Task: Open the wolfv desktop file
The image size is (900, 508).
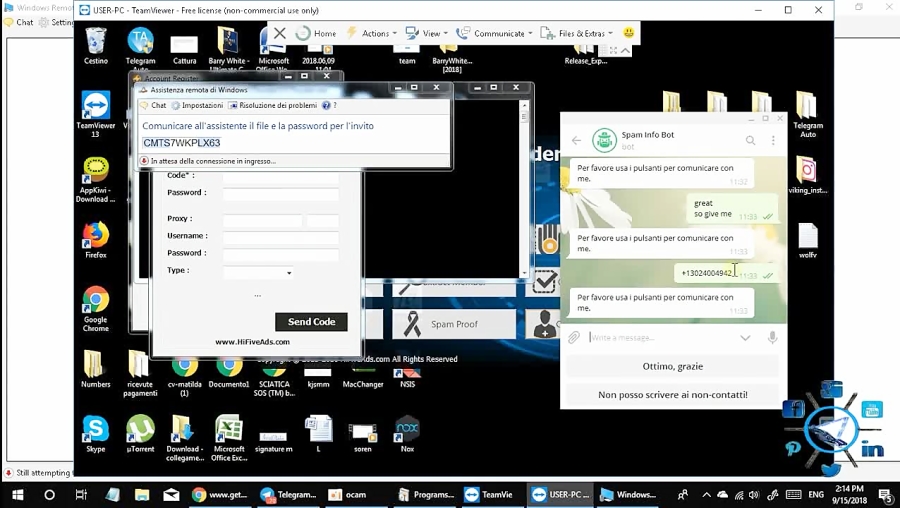Action: click(808, 240)
